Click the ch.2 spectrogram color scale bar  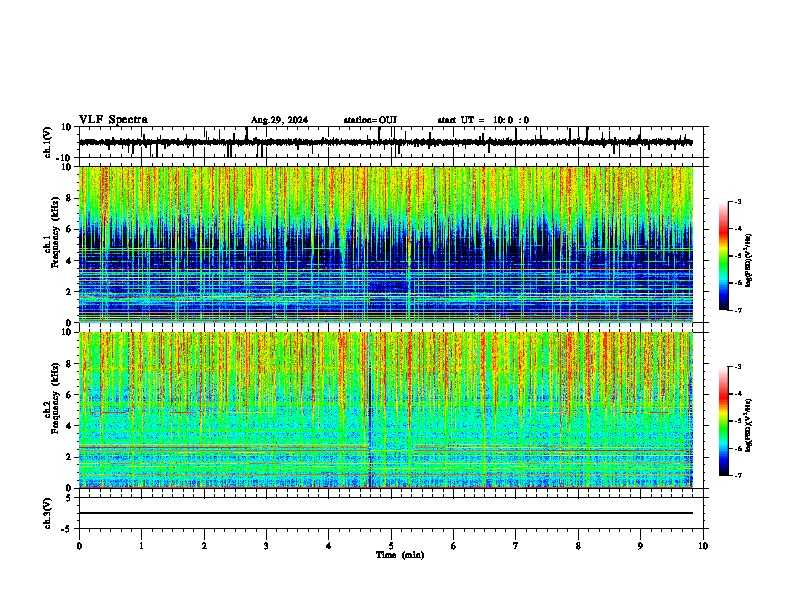pyautogui.click(x=724, y=421)
